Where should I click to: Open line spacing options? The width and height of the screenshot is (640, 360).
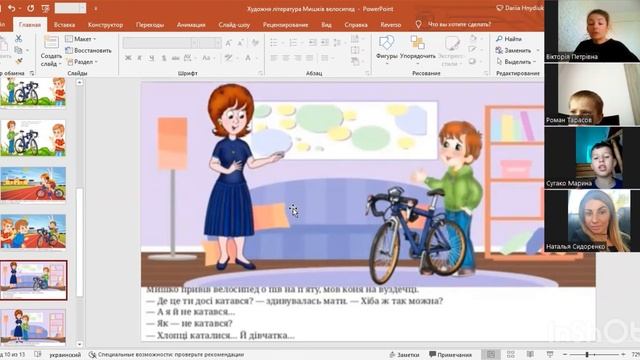(x=337, y=42)
